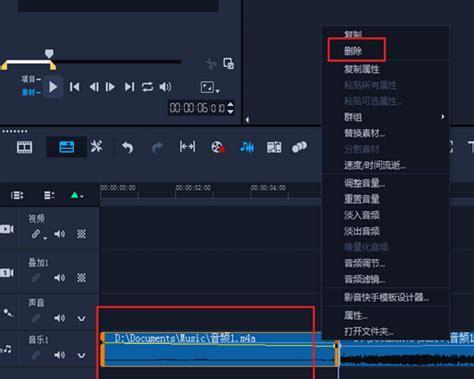
Task: Jump to the end of the clip
Action: [x=129, y=87]
